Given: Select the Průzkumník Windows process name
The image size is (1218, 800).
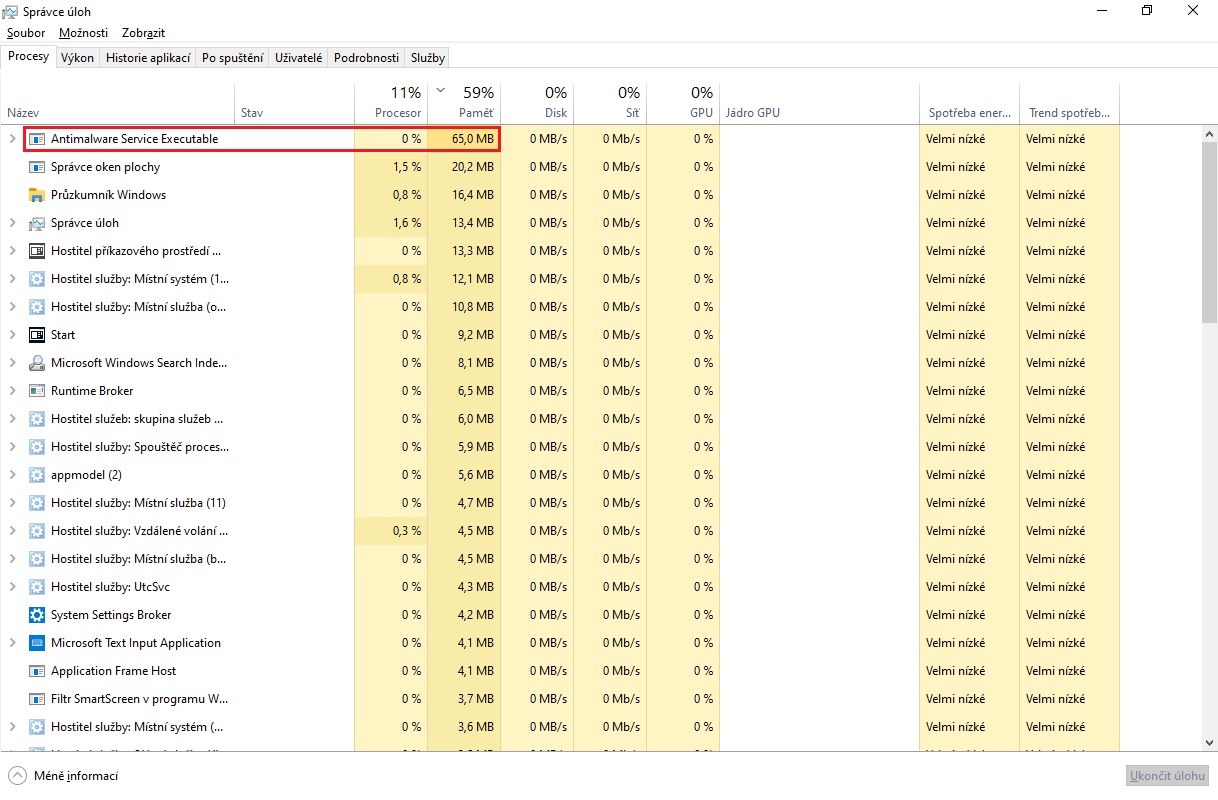Looking at the screenshot, I should [x=108, y=195].
